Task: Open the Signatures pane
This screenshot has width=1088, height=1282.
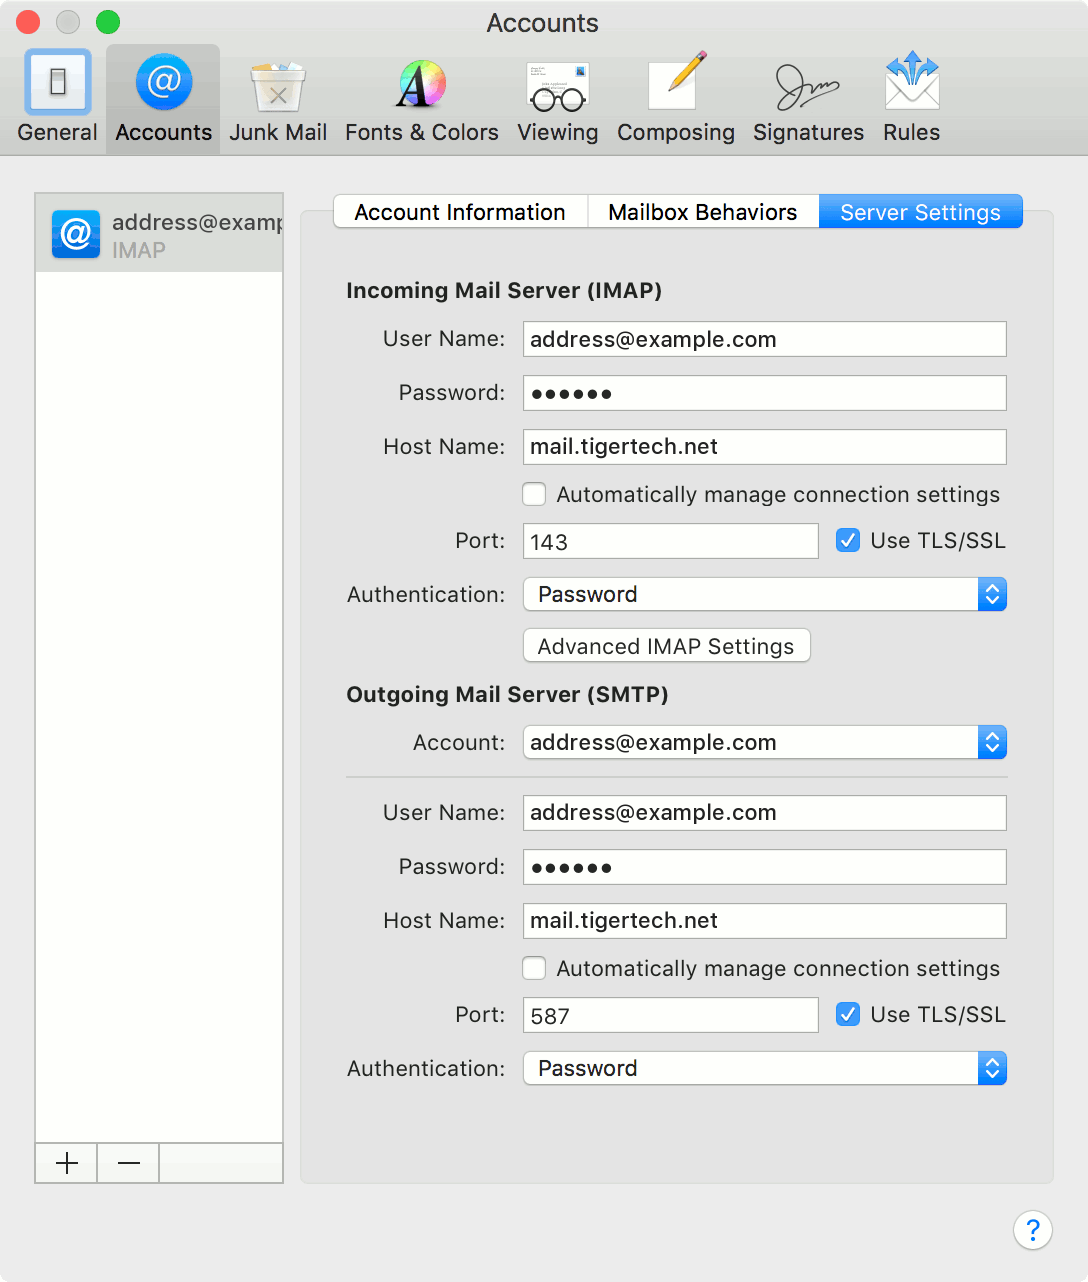Action: click(807, 95)
